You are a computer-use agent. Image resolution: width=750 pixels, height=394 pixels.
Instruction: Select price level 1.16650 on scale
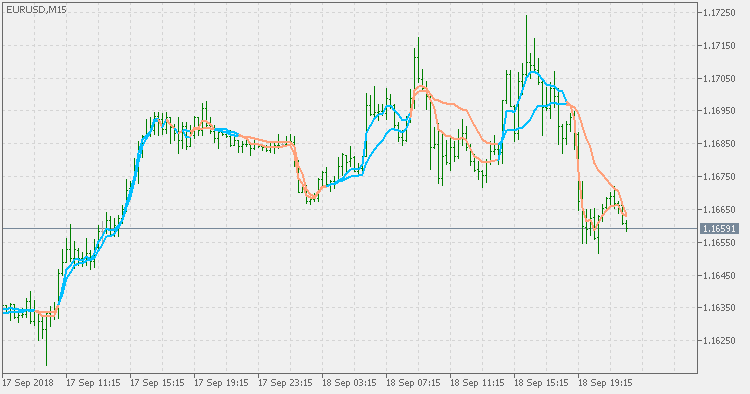[x=719, y=210]
